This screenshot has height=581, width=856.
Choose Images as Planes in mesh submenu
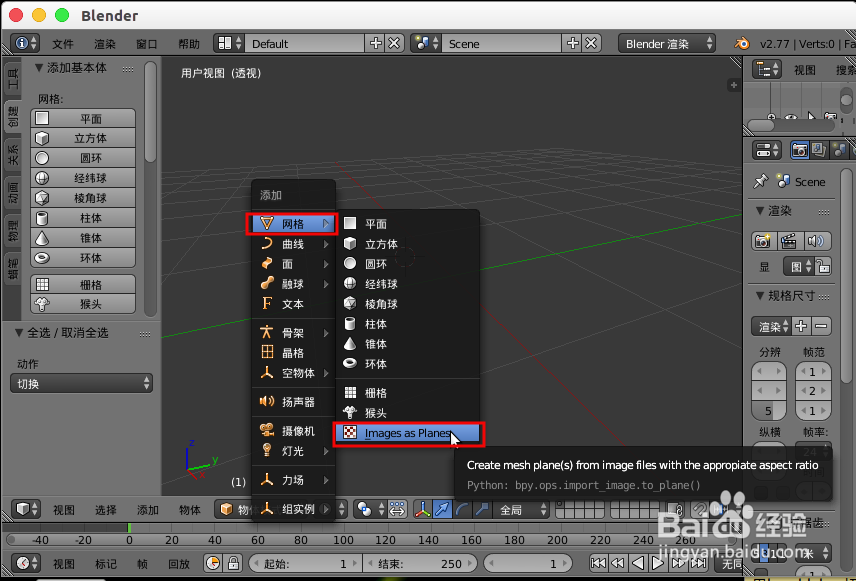pos(408,433)
